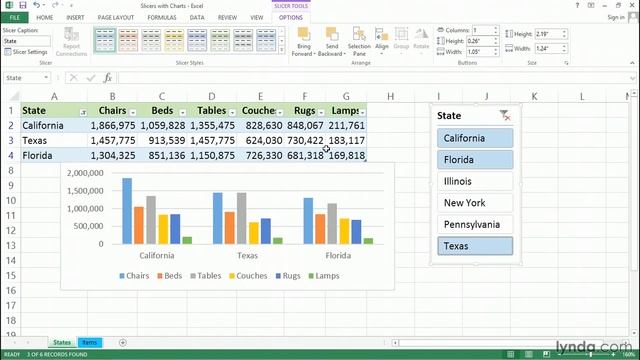The height and width of the screenshot is (360, 640).
Task: Expand the Slicer Styles gallery
Action: 281,50
